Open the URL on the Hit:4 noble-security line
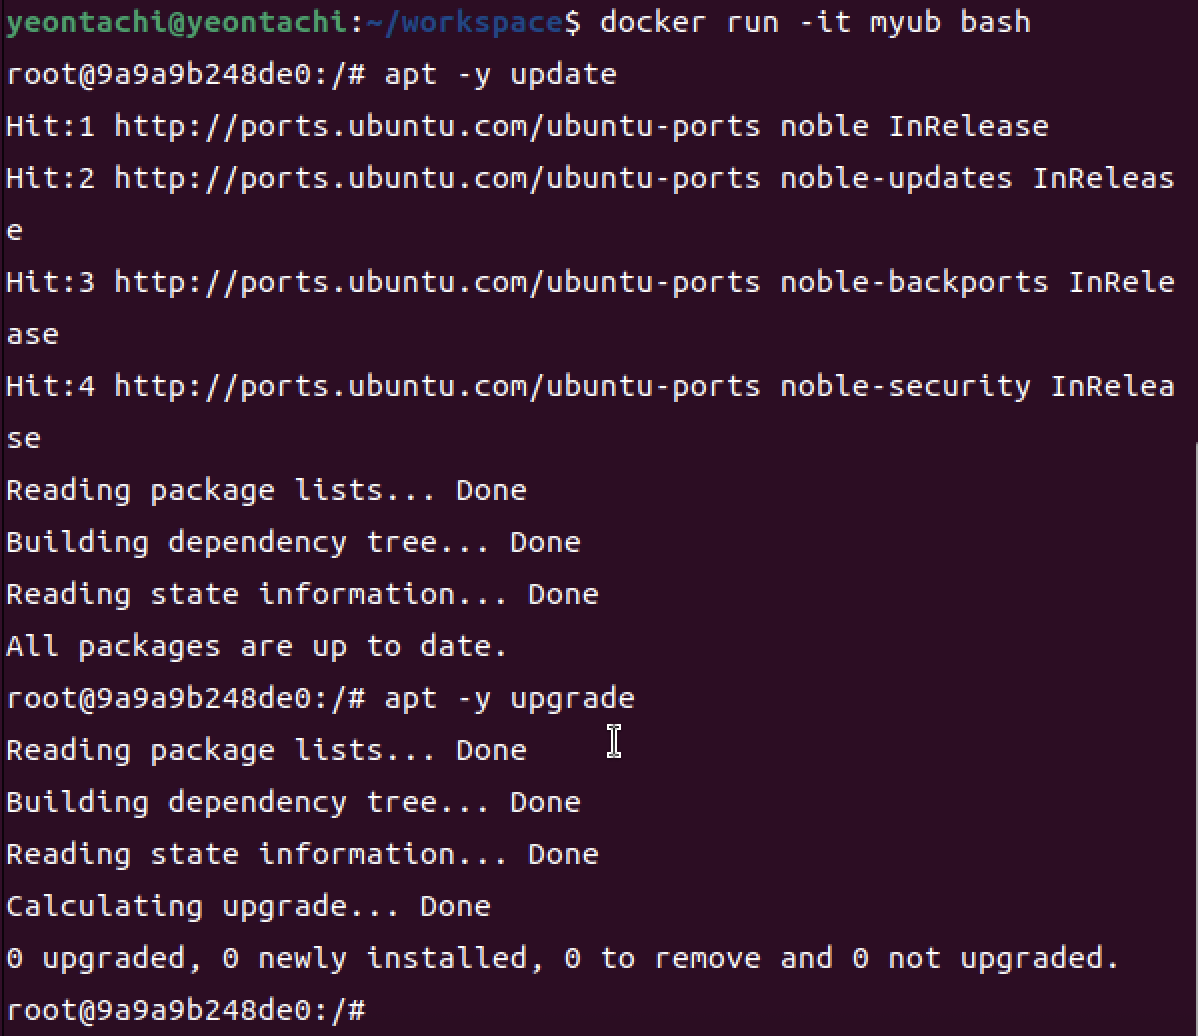The width and height of the screenshot is (1198, 1036). click(438, 387)
